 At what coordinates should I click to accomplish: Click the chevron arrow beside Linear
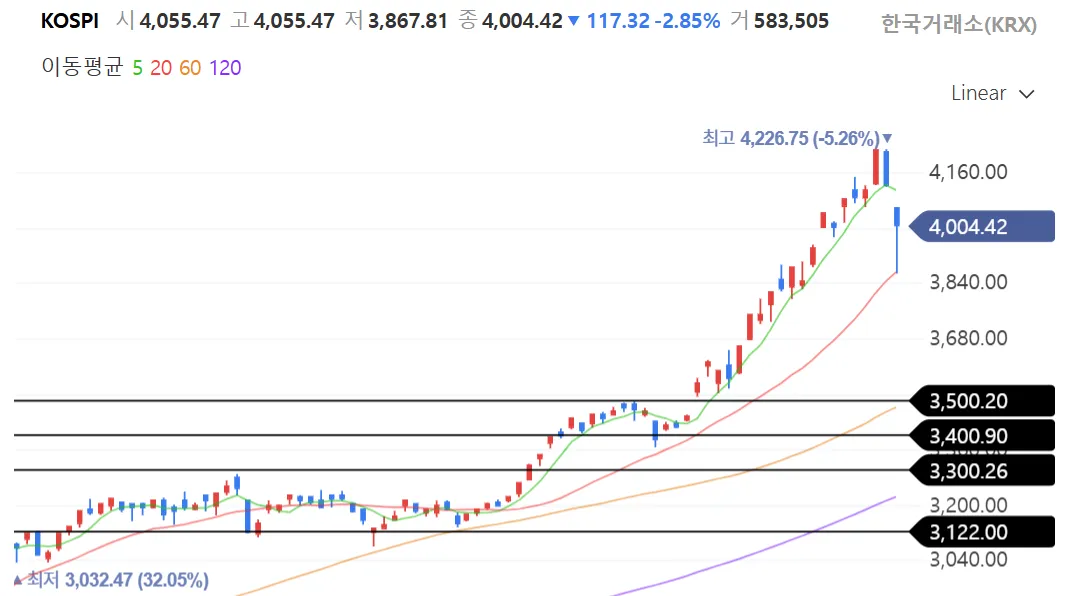pyautogui.click(x=1026, y=94)
